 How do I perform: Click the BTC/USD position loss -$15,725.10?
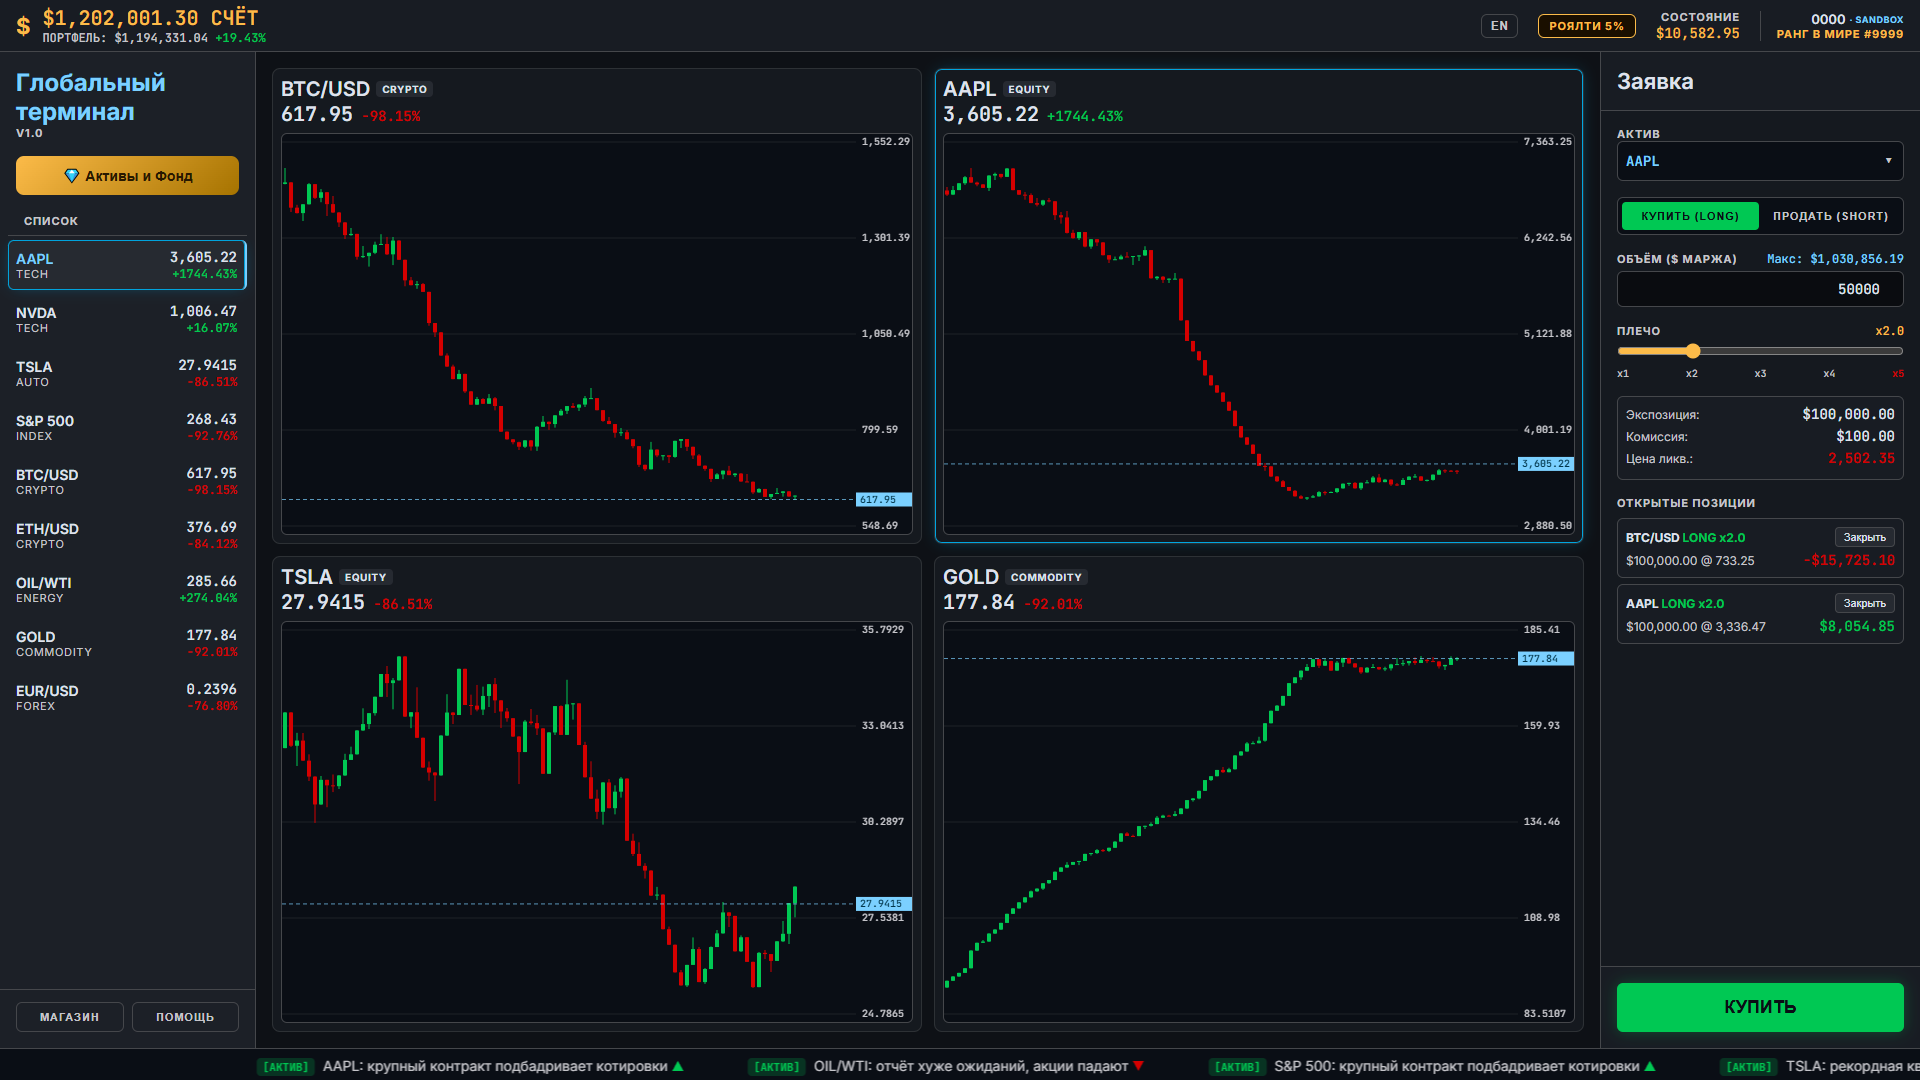pos(1849,561)
